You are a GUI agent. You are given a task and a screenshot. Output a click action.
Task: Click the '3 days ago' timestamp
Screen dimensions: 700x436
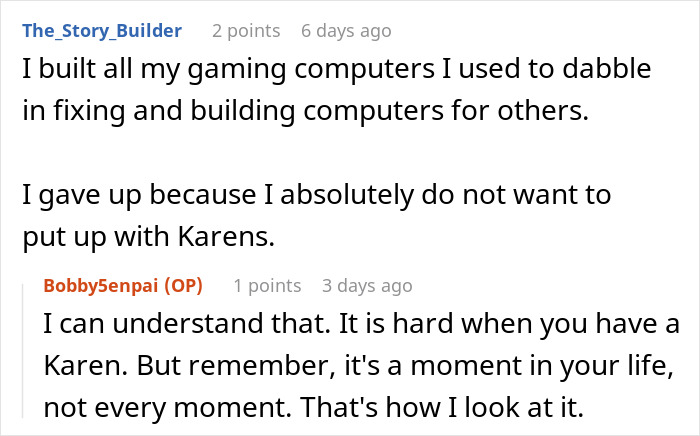(367, 286)
